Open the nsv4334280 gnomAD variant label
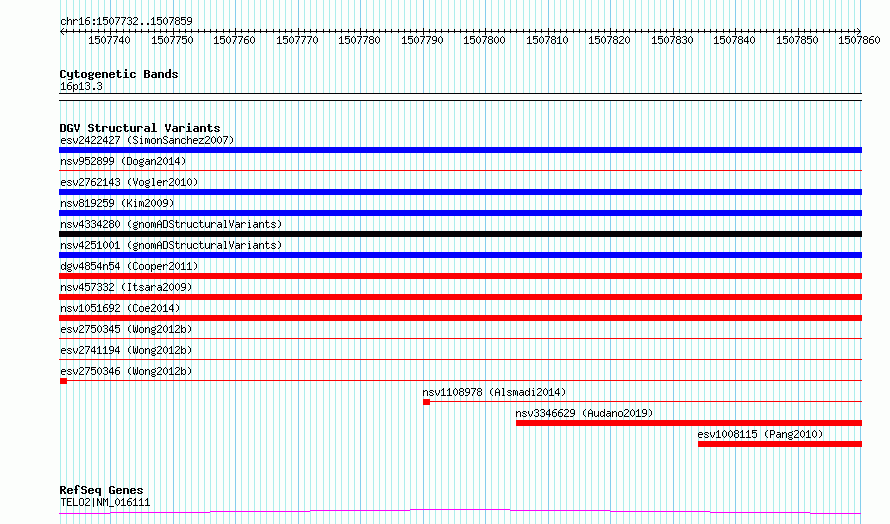This screenshot has width=890, height=524. click(x=171, y=224)
